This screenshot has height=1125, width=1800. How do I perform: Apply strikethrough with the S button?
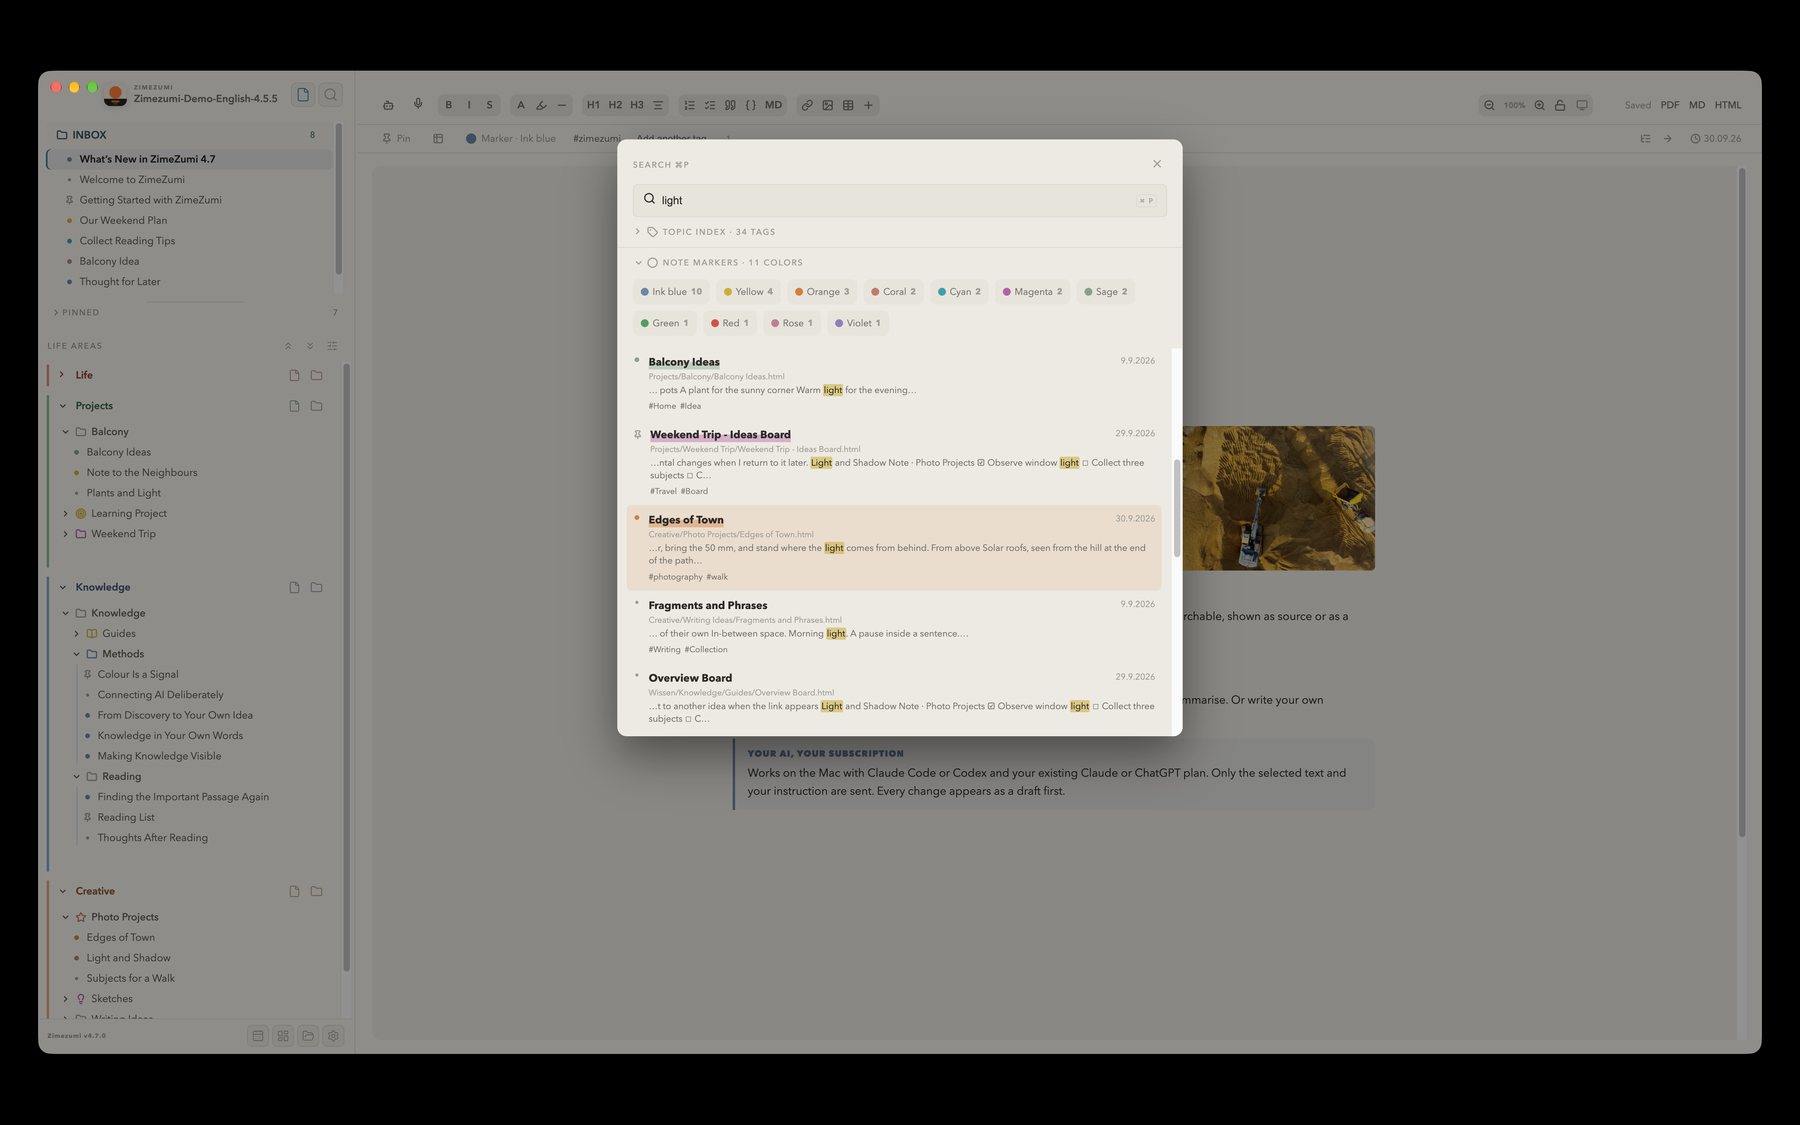coord(489,105)
